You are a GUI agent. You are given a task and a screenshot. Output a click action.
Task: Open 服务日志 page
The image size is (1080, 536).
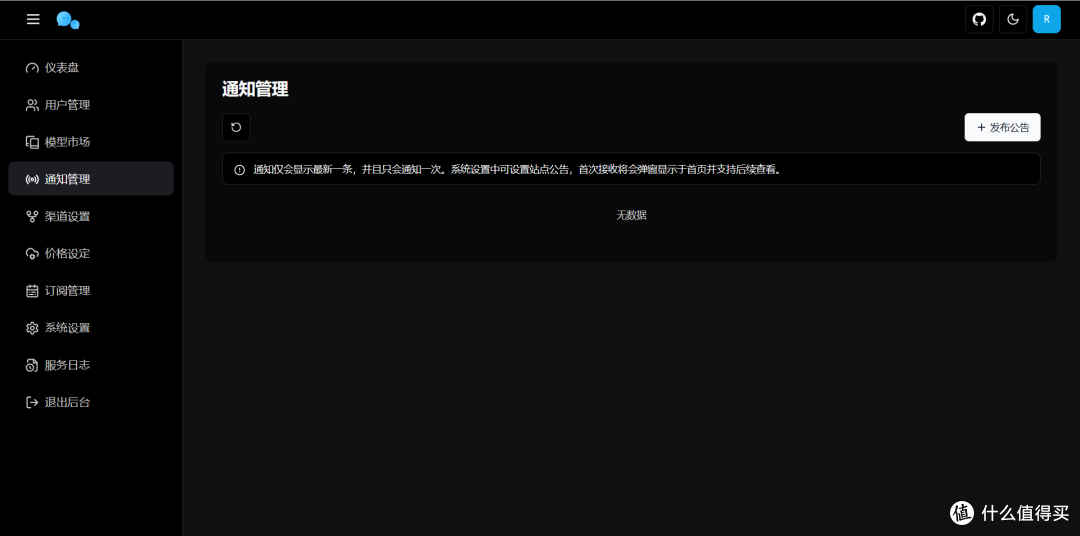coord(91,365)
